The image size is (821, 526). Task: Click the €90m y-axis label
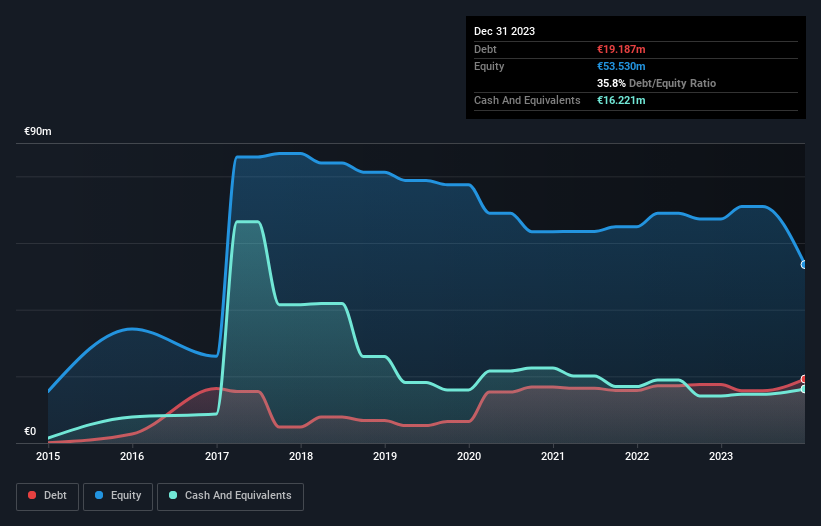[38, 131]
